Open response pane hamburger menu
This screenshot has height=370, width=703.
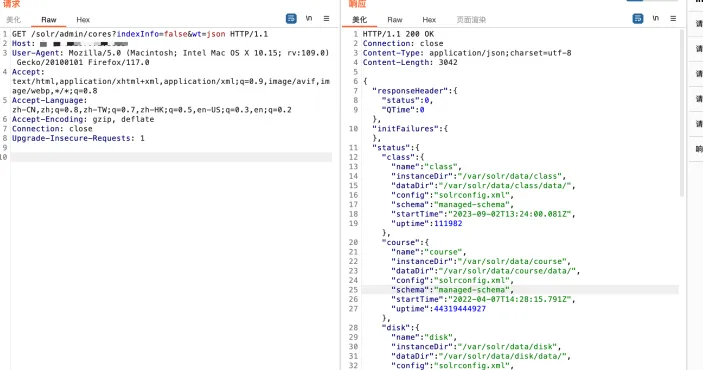pyautogui.click(x=673, y=18)
